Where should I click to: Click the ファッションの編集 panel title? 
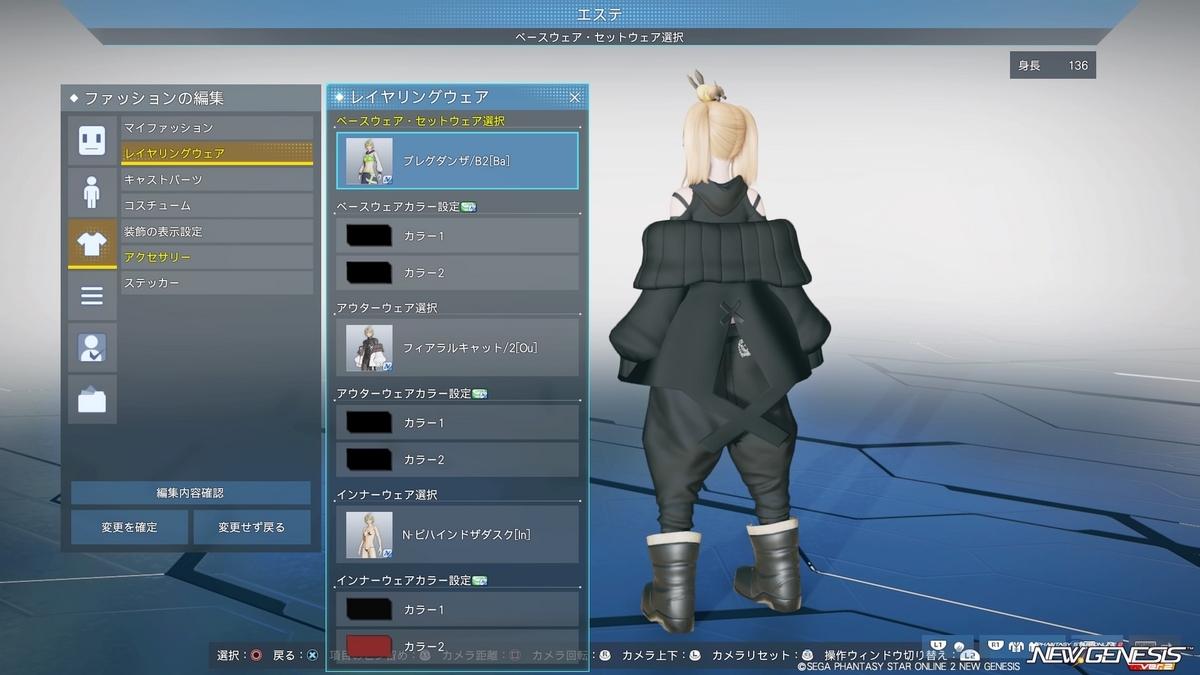tap(154, 98)
